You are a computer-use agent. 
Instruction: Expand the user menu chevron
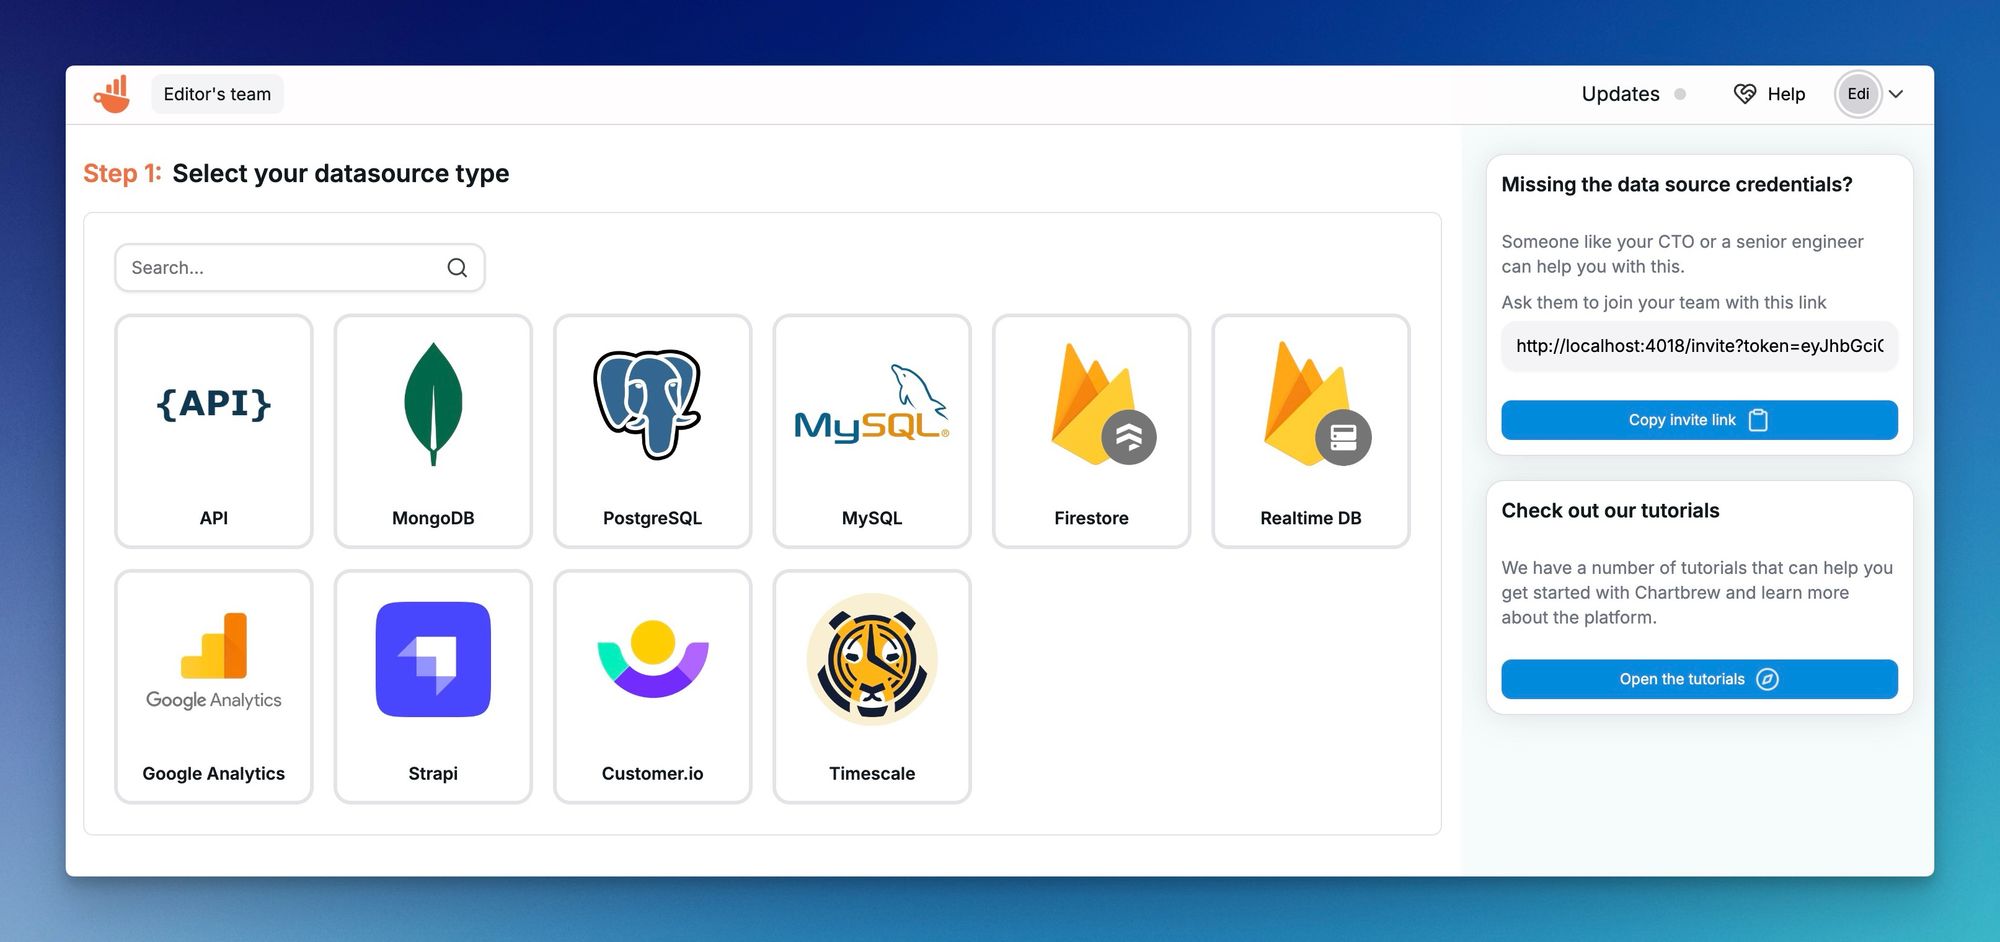(x=1896, y=94)
